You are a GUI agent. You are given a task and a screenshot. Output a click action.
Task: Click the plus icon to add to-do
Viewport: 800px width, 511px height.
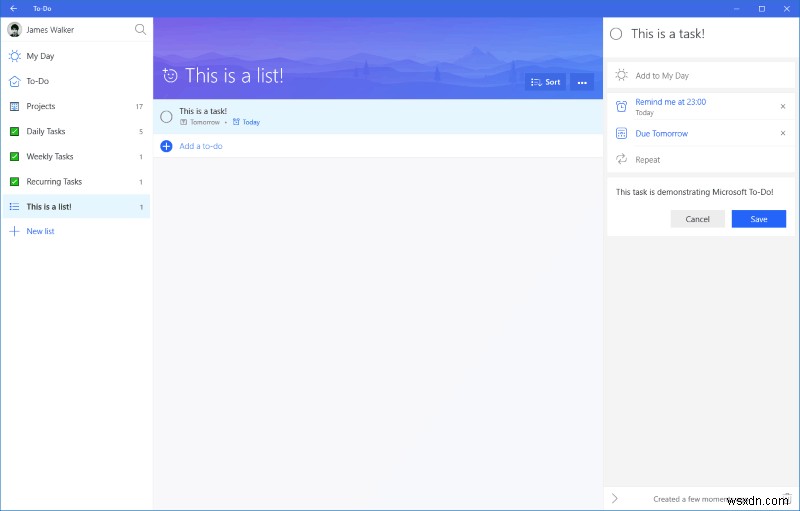pyautogui.click(x=166, y=146)
